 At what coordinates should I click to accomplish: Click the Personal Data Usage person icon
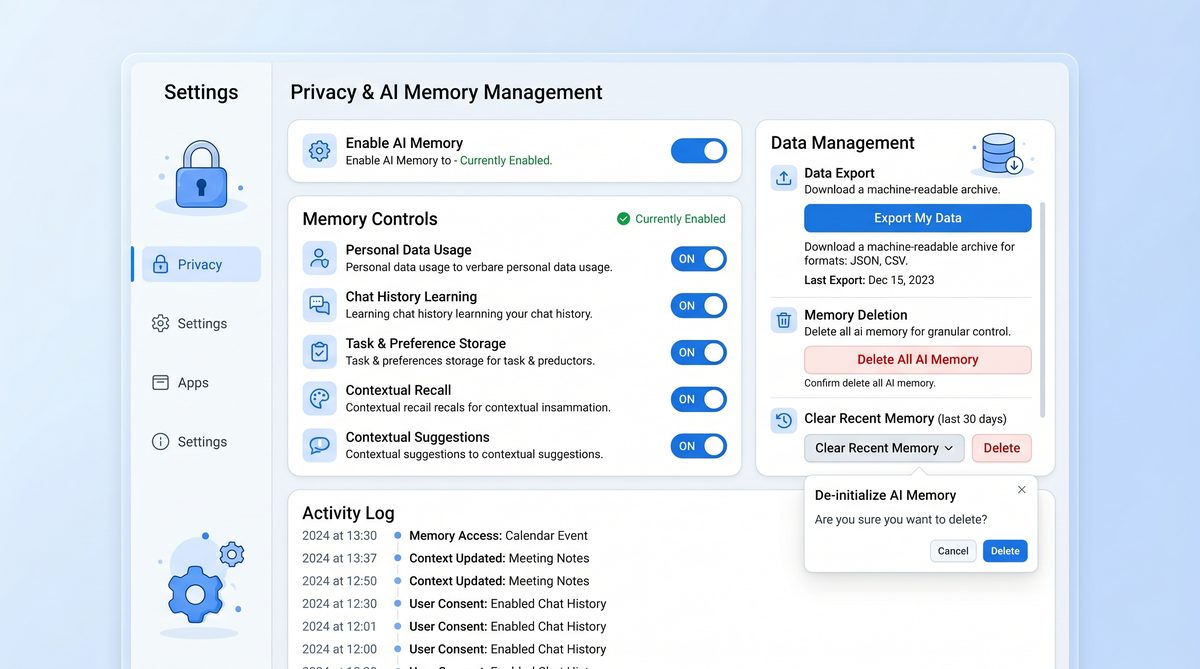click(x=320, y=258)
